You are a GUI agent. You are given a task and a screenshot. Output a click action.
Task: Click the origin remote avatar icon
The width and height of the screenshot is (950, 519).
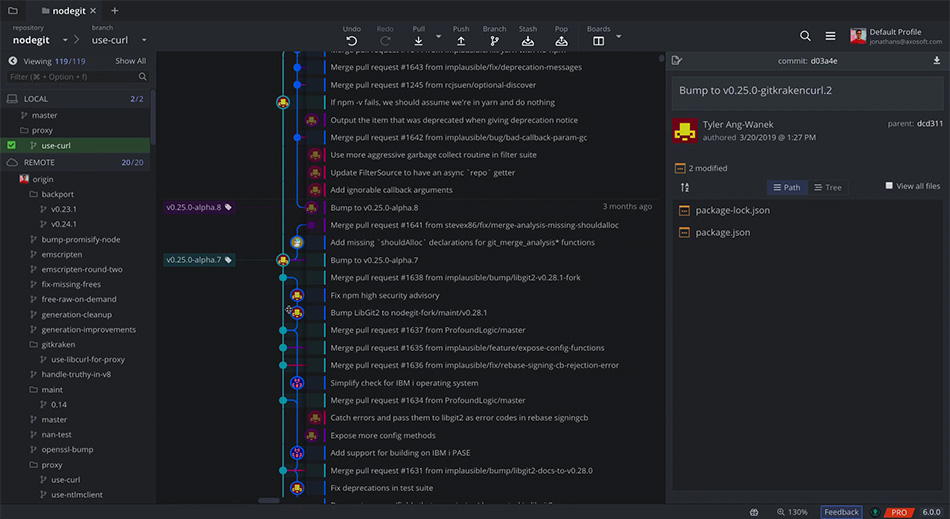coord(24,179)
